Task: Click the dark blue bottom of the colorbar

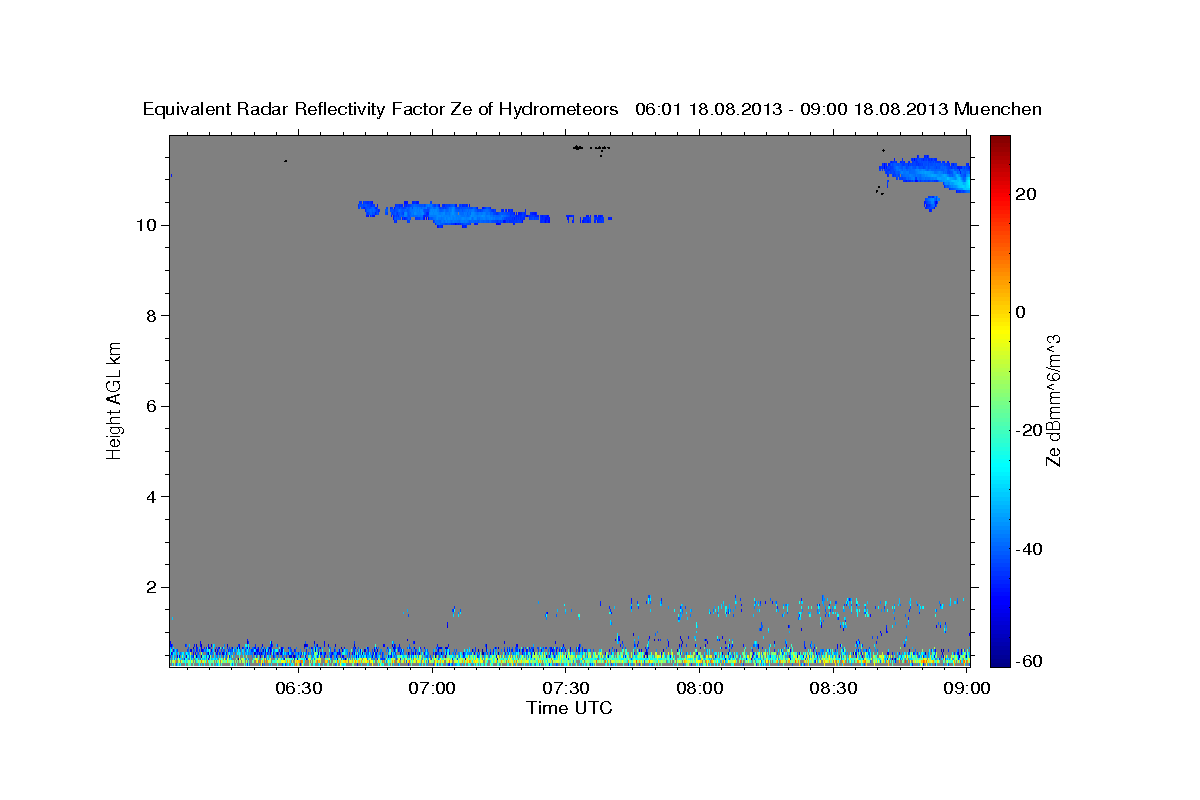Action: coord(1000,656)
